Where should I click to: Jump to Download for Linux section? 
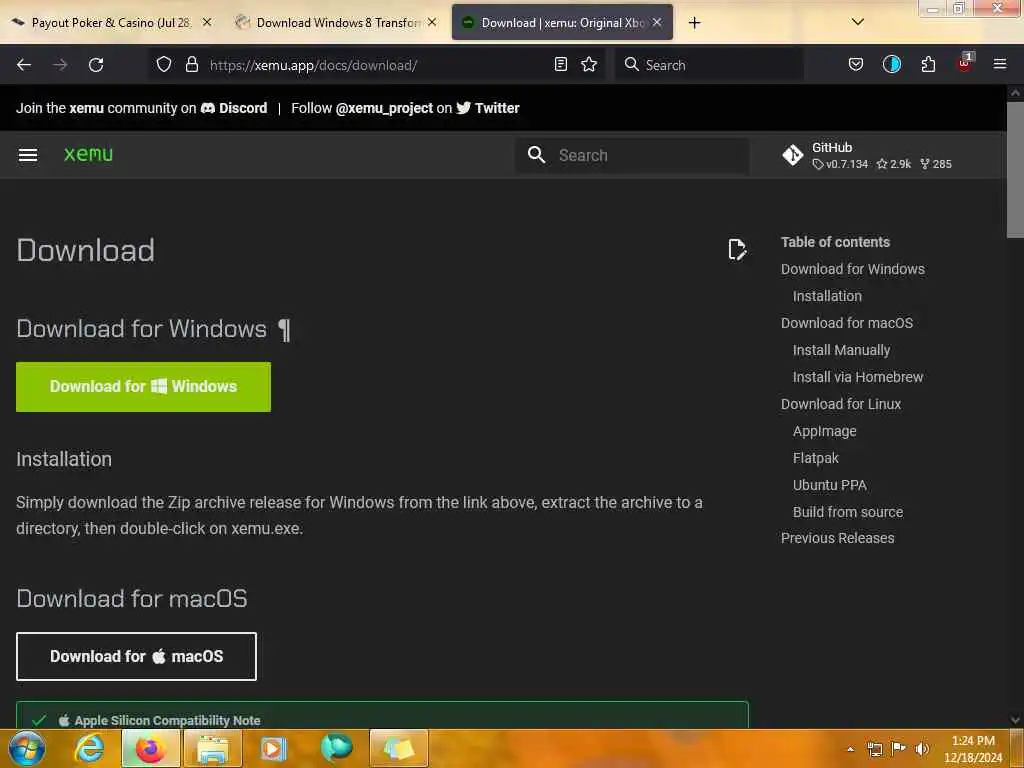(x=840, y=404)
